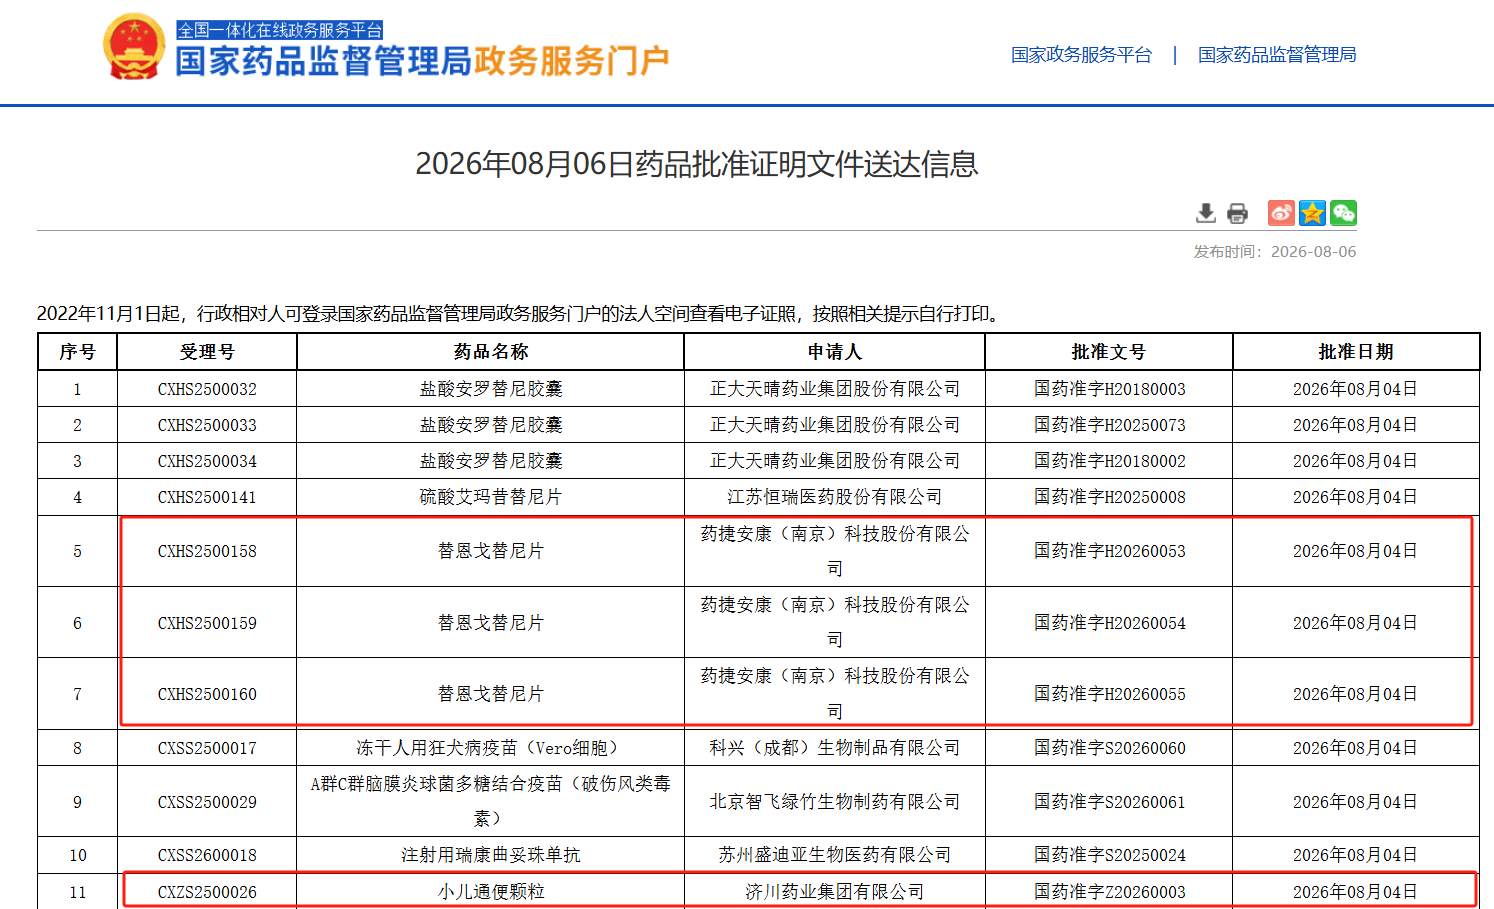The height and width of the screenshot is (909, 1494).
Task: Click approval number 国药准字H20260053
Action: click(1109, 551)
